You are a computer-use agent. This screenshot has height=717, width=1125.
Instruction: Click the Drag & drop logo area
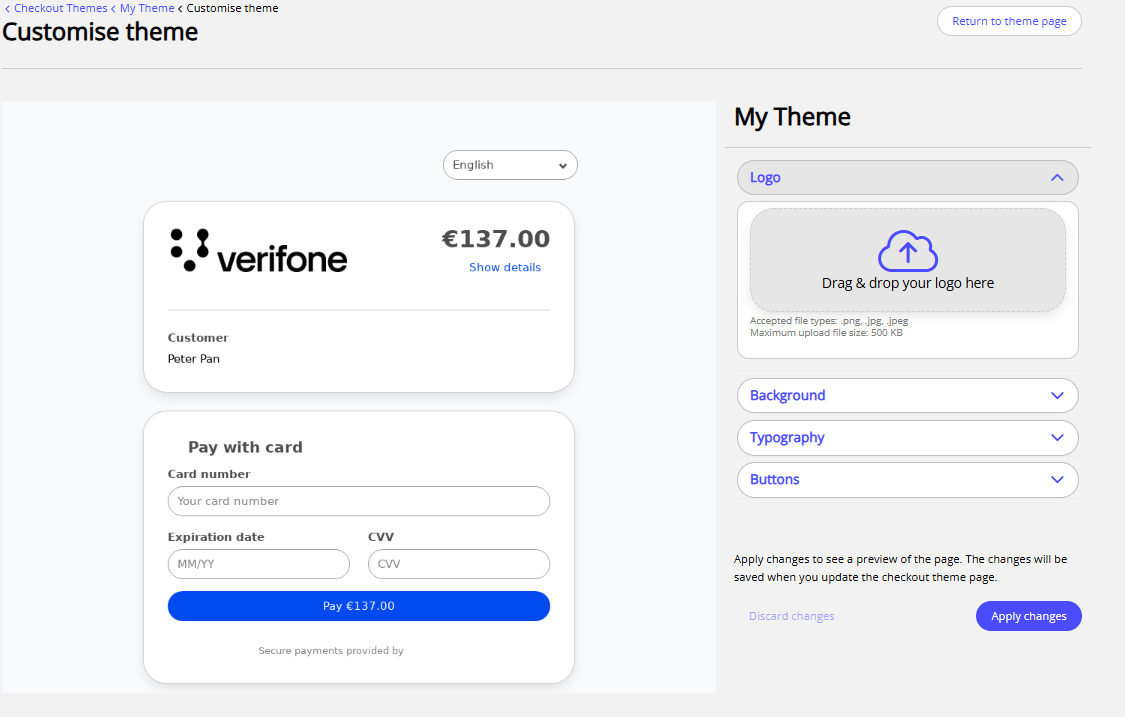(908, 260)
